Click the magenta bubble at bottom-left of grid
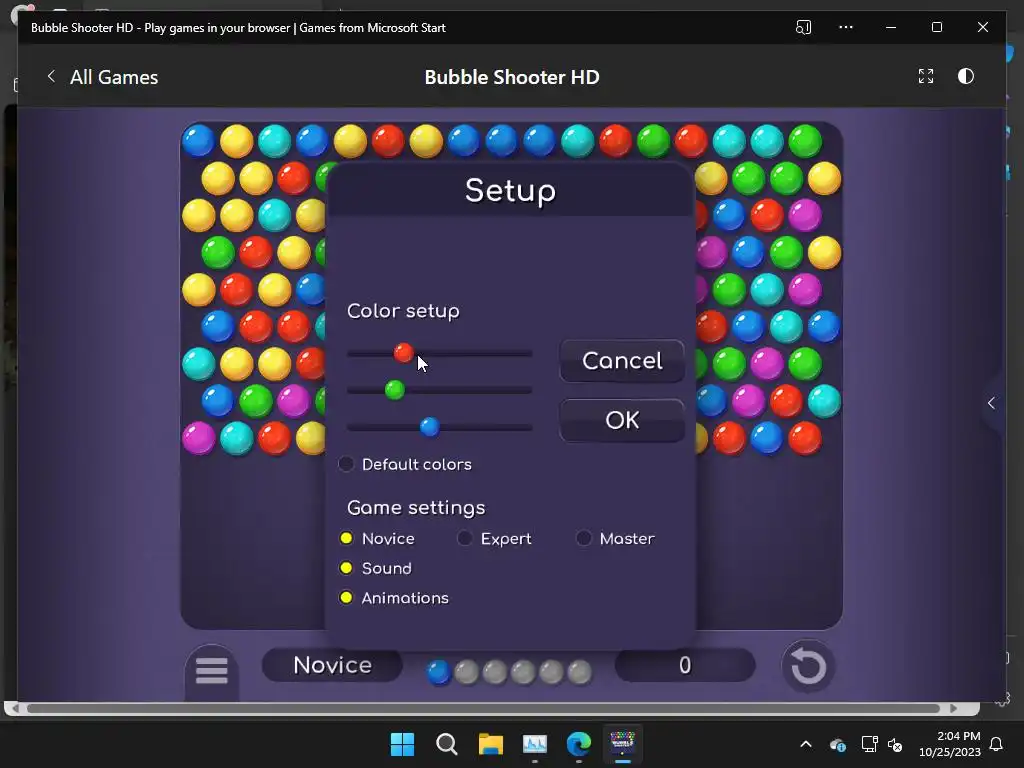Image resolution: width=1024 pixels, height=768 pixels. pyautogui.click(x=199, y=438)
